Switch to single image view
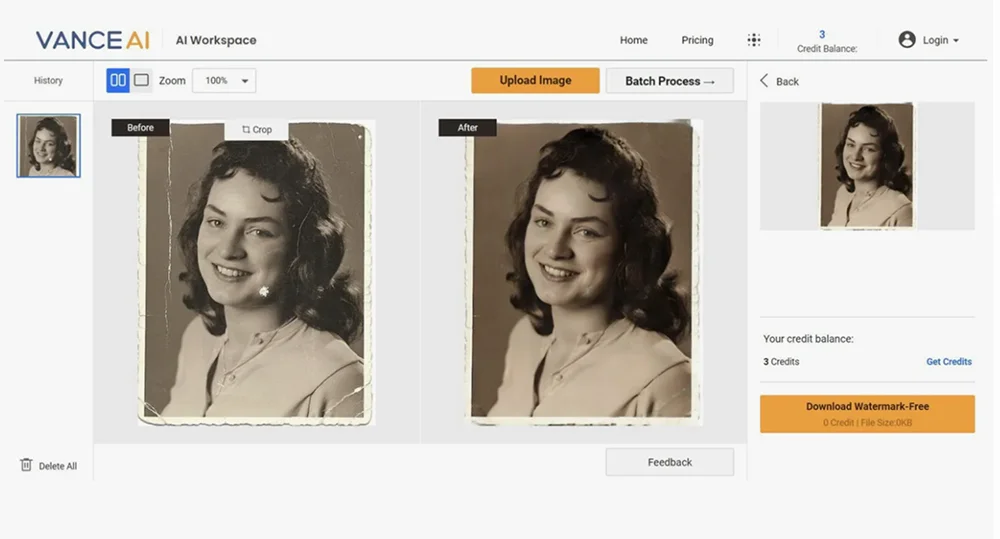The height and width of the screenshot is (539, 1000). point(141,80)
